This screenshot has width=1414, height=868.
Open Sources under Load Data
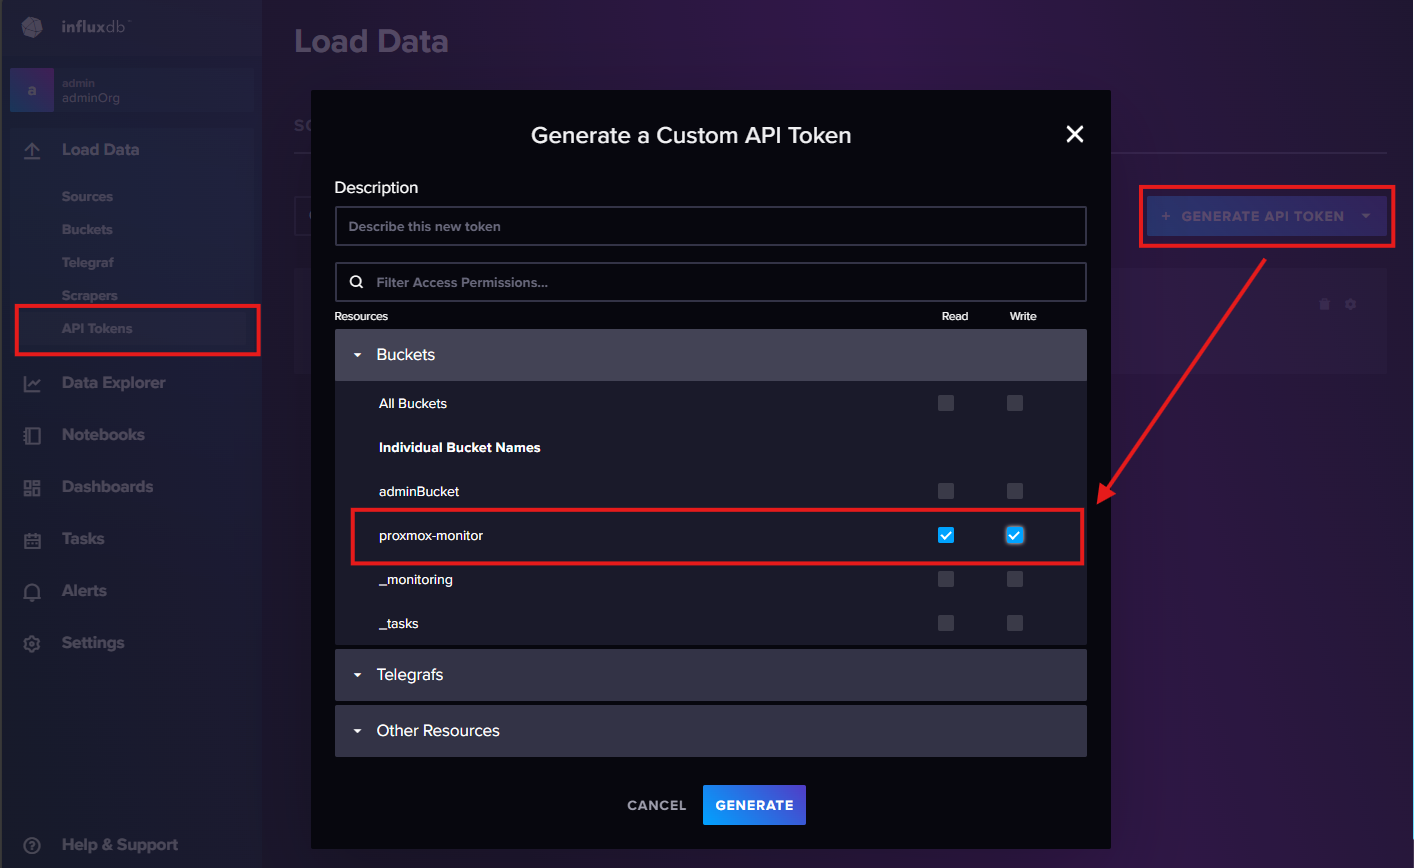click(87, 197)
